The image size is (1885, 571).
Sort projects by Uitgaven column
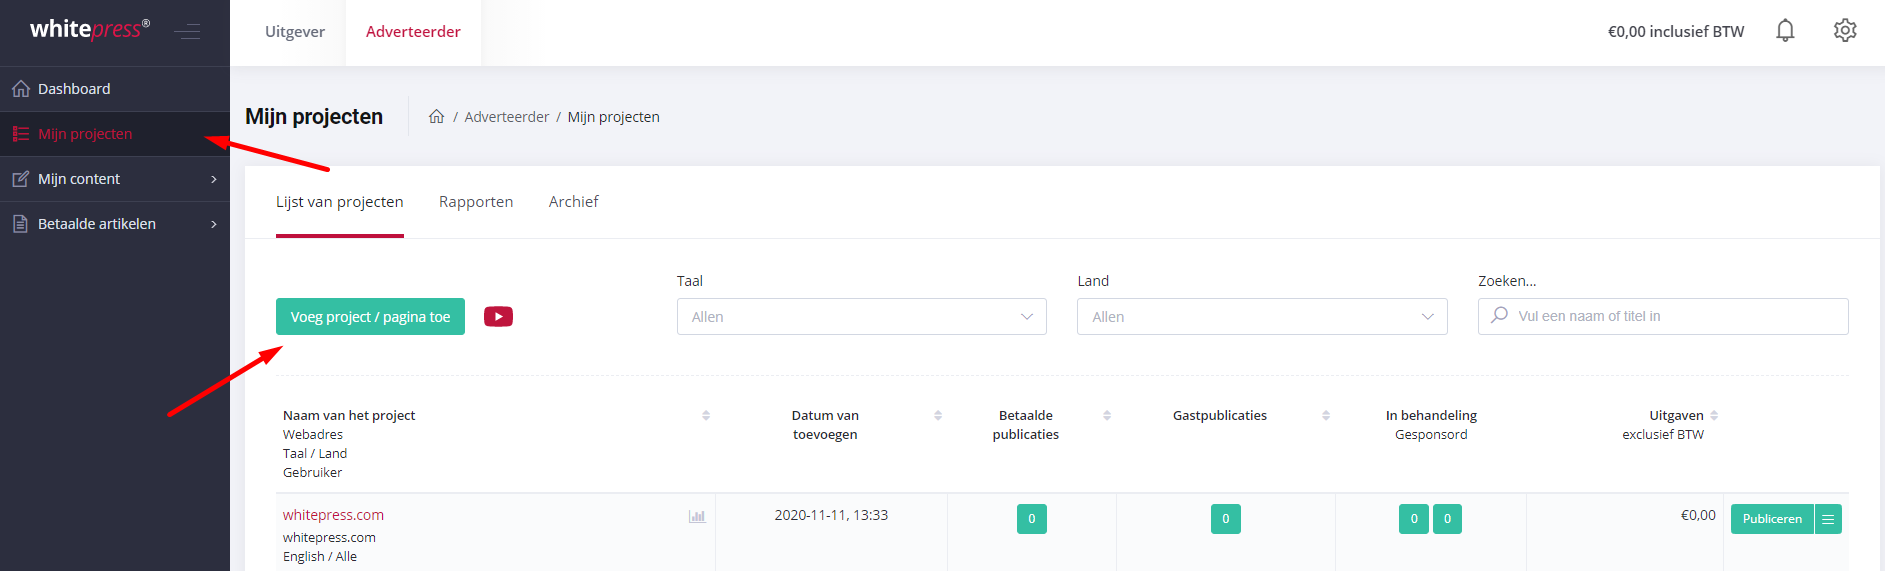[1714, 415]
